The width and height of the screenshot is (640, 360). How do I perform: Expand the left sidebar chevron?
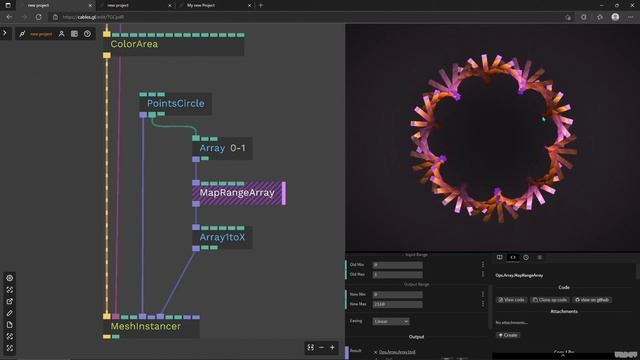(x=5, y=33)
